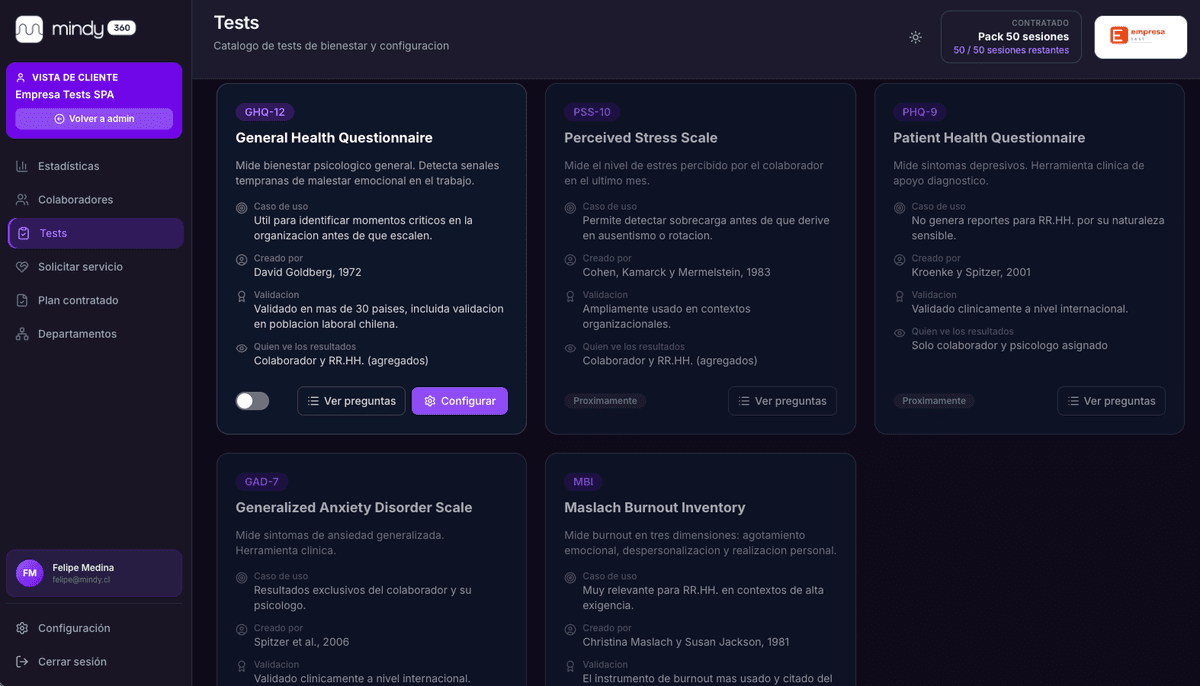Click the Mindy 360 logo
1200x686 pixels.
(x=75, y=29)
